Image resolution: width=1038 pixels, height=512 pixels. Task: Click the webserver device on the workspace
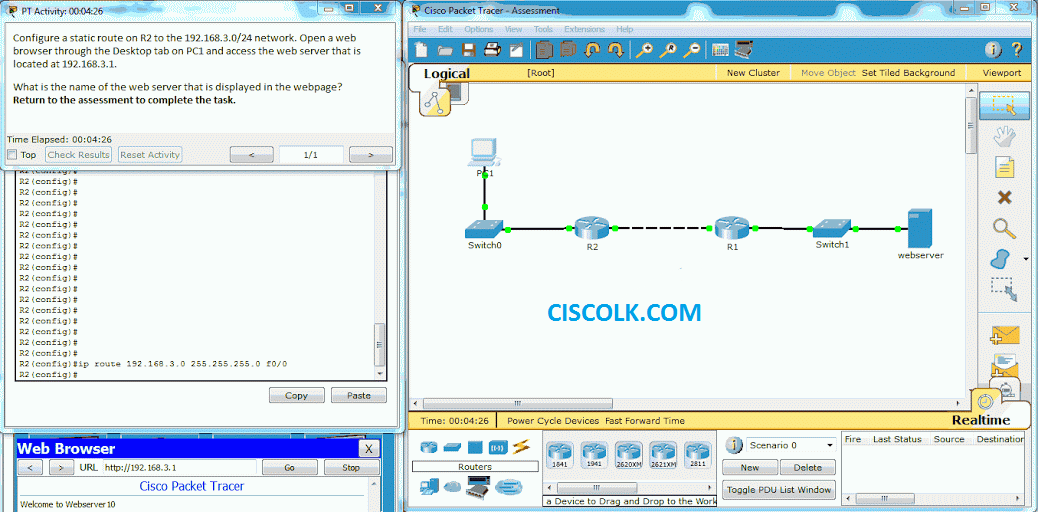pyautogui.click(x=920, y=229)
